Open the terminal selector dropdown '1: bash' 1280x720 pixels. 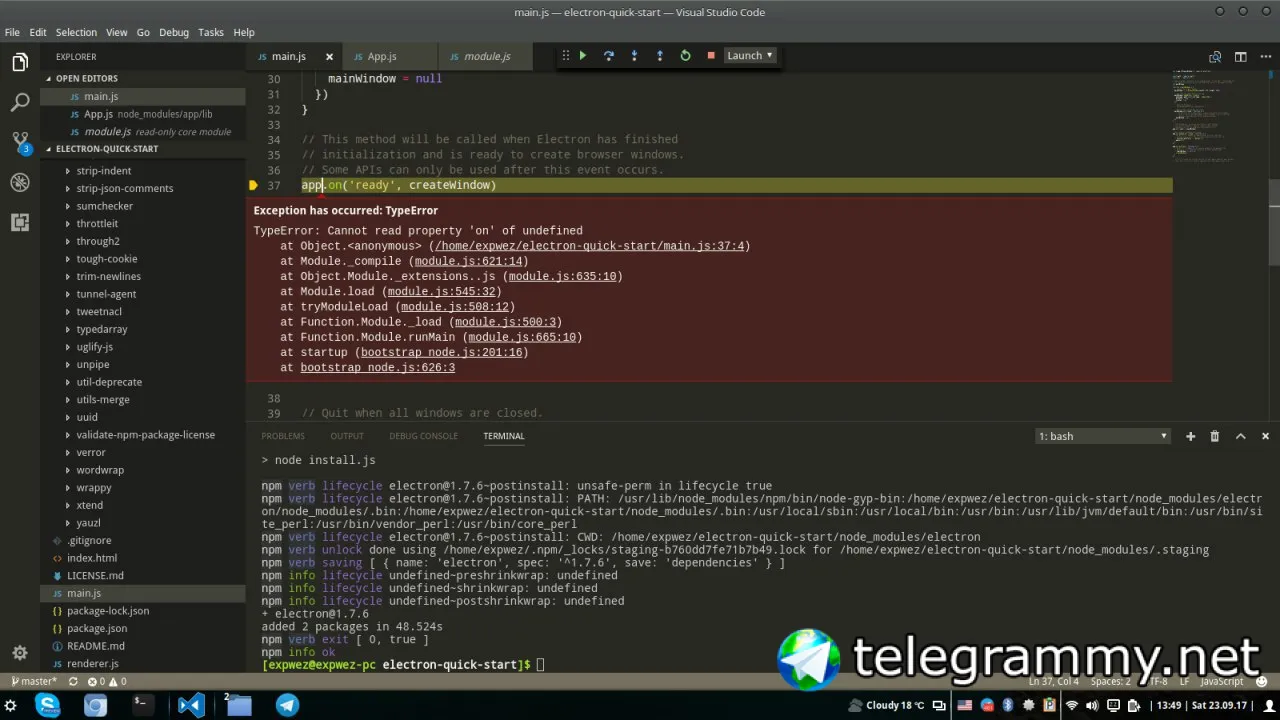(1103, 436)
